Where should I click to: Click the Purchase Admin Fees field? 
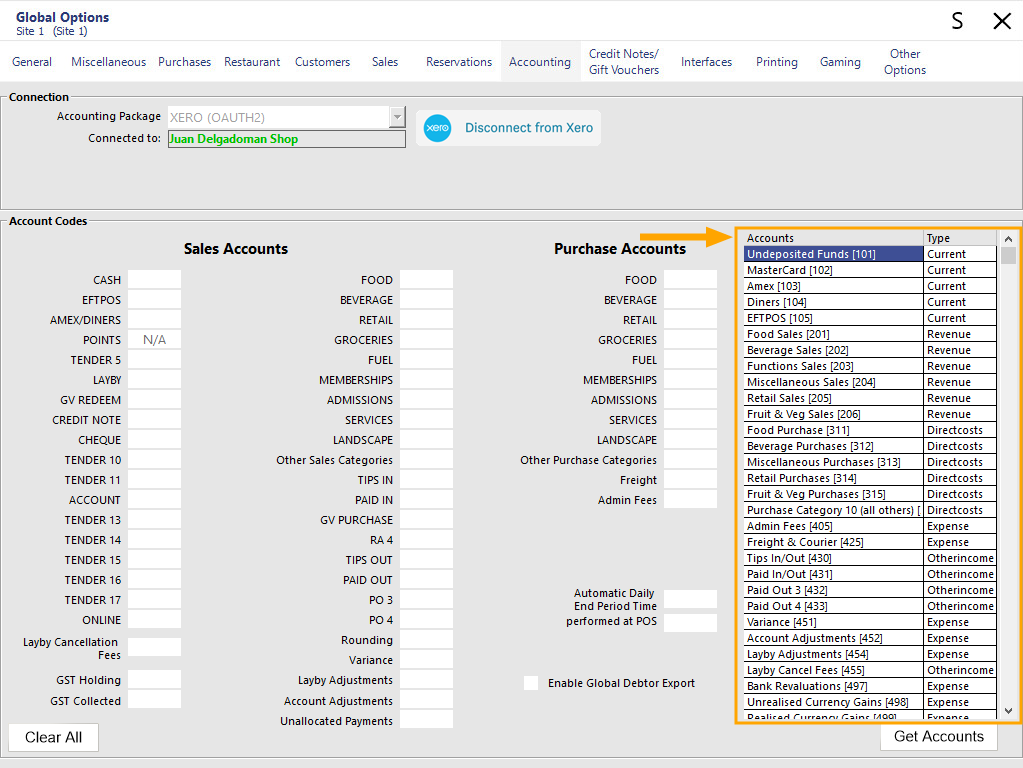tap(690, 500)
